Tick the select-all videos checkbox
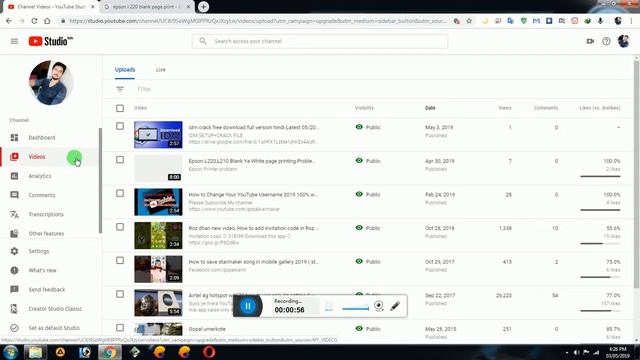The image size is (640, 360). tap(120, 108)
